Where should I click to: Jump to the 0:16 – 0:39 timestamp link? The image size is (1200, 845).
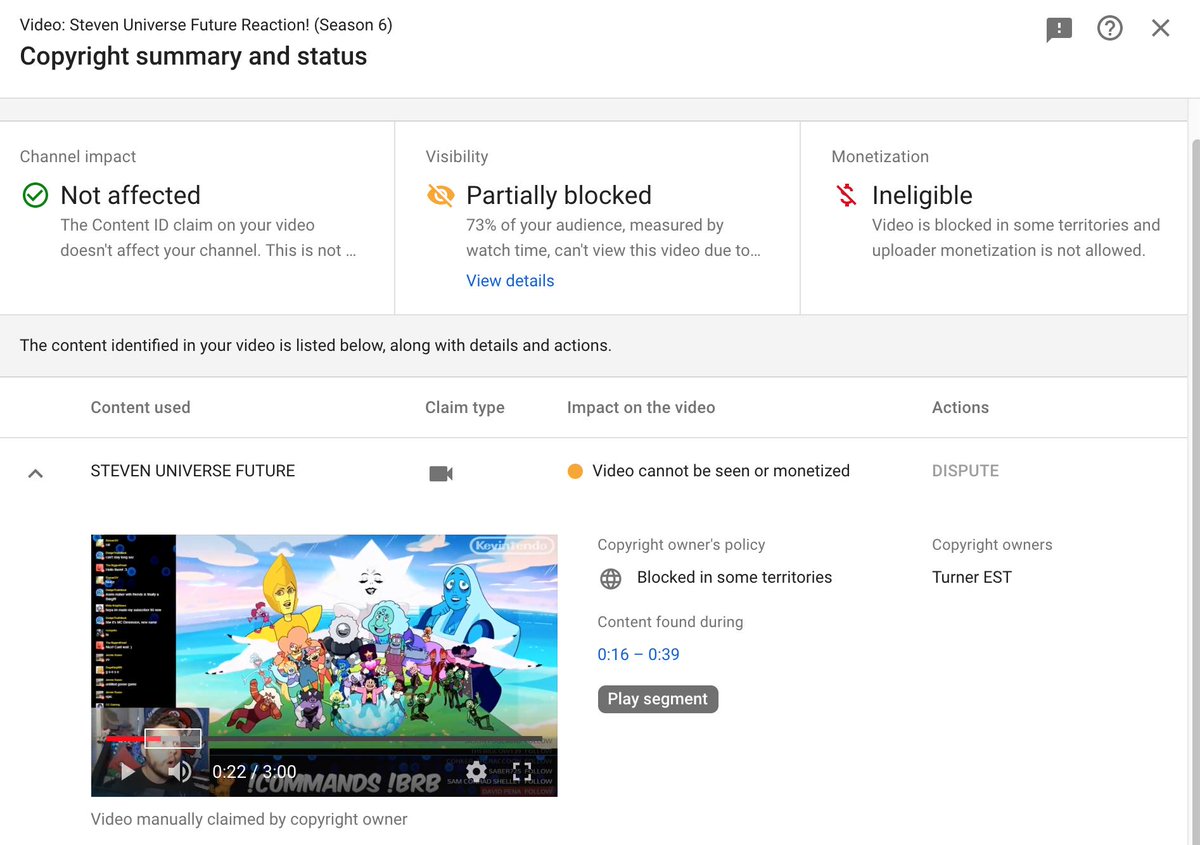point(638,655)
